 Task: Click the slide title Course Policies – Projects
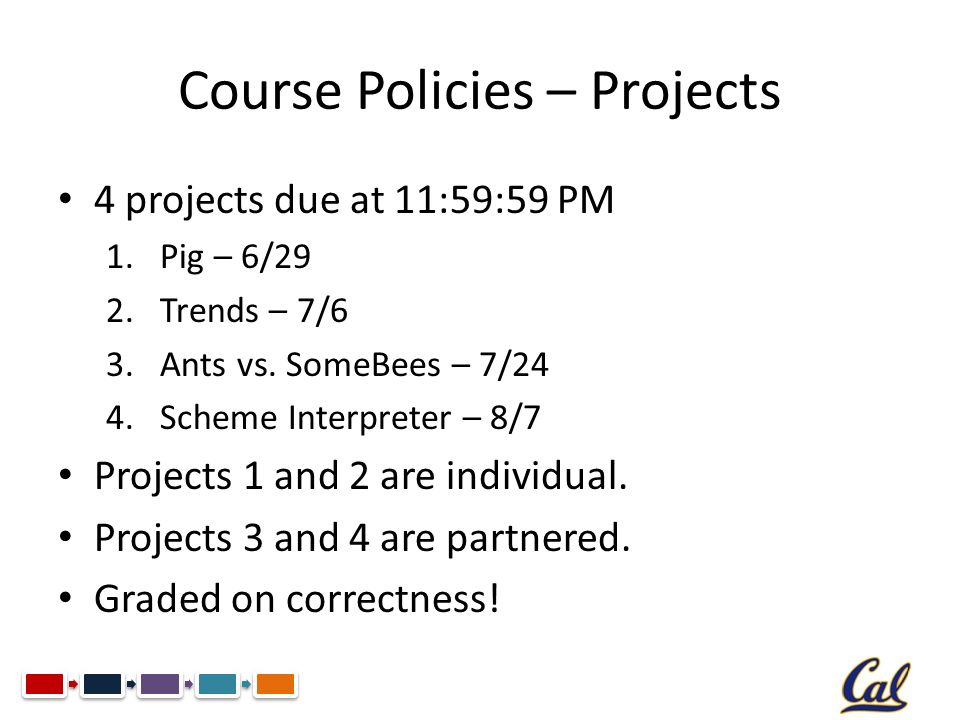479,92
